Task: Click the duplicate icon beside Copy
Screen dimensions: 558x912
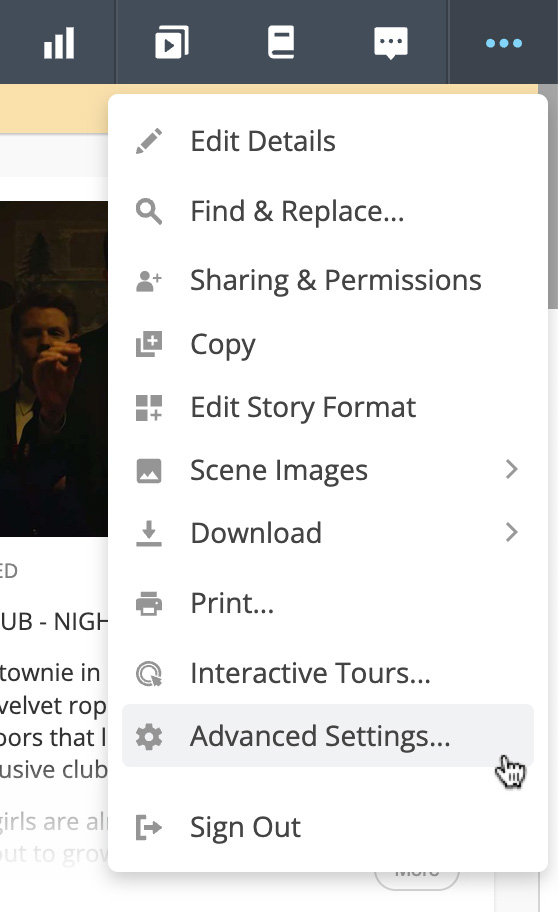Action: (x=149, y=344)
